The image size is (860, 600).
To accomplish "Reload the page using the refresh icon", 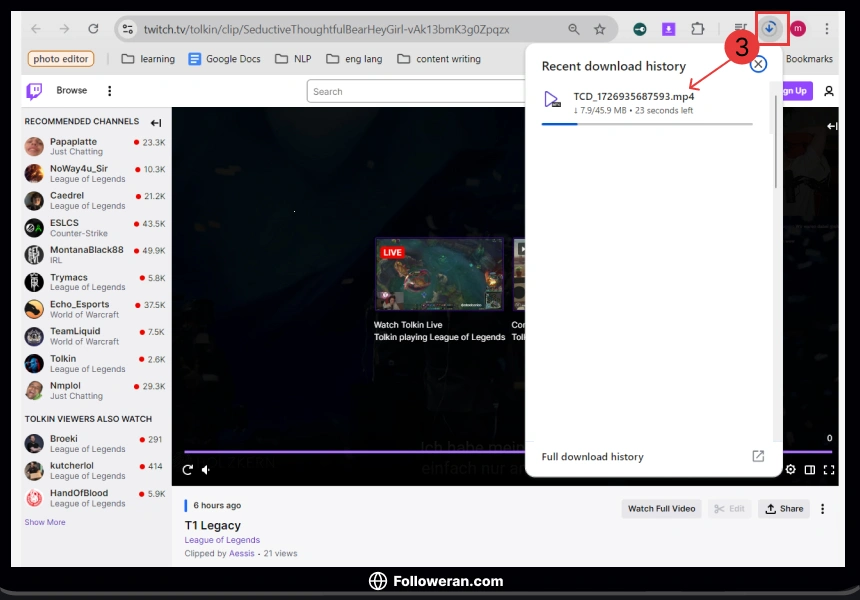I will coord(93,29).
